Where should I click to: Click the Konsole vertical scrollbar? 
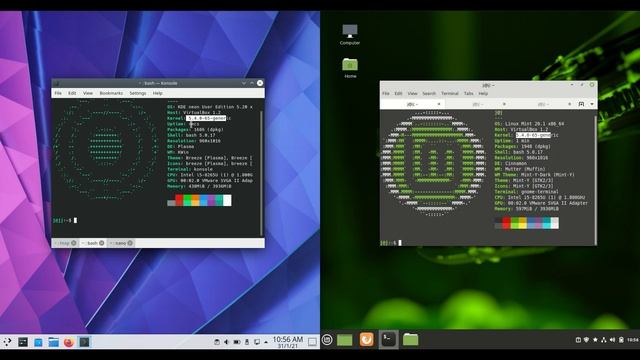pos(262,173)
